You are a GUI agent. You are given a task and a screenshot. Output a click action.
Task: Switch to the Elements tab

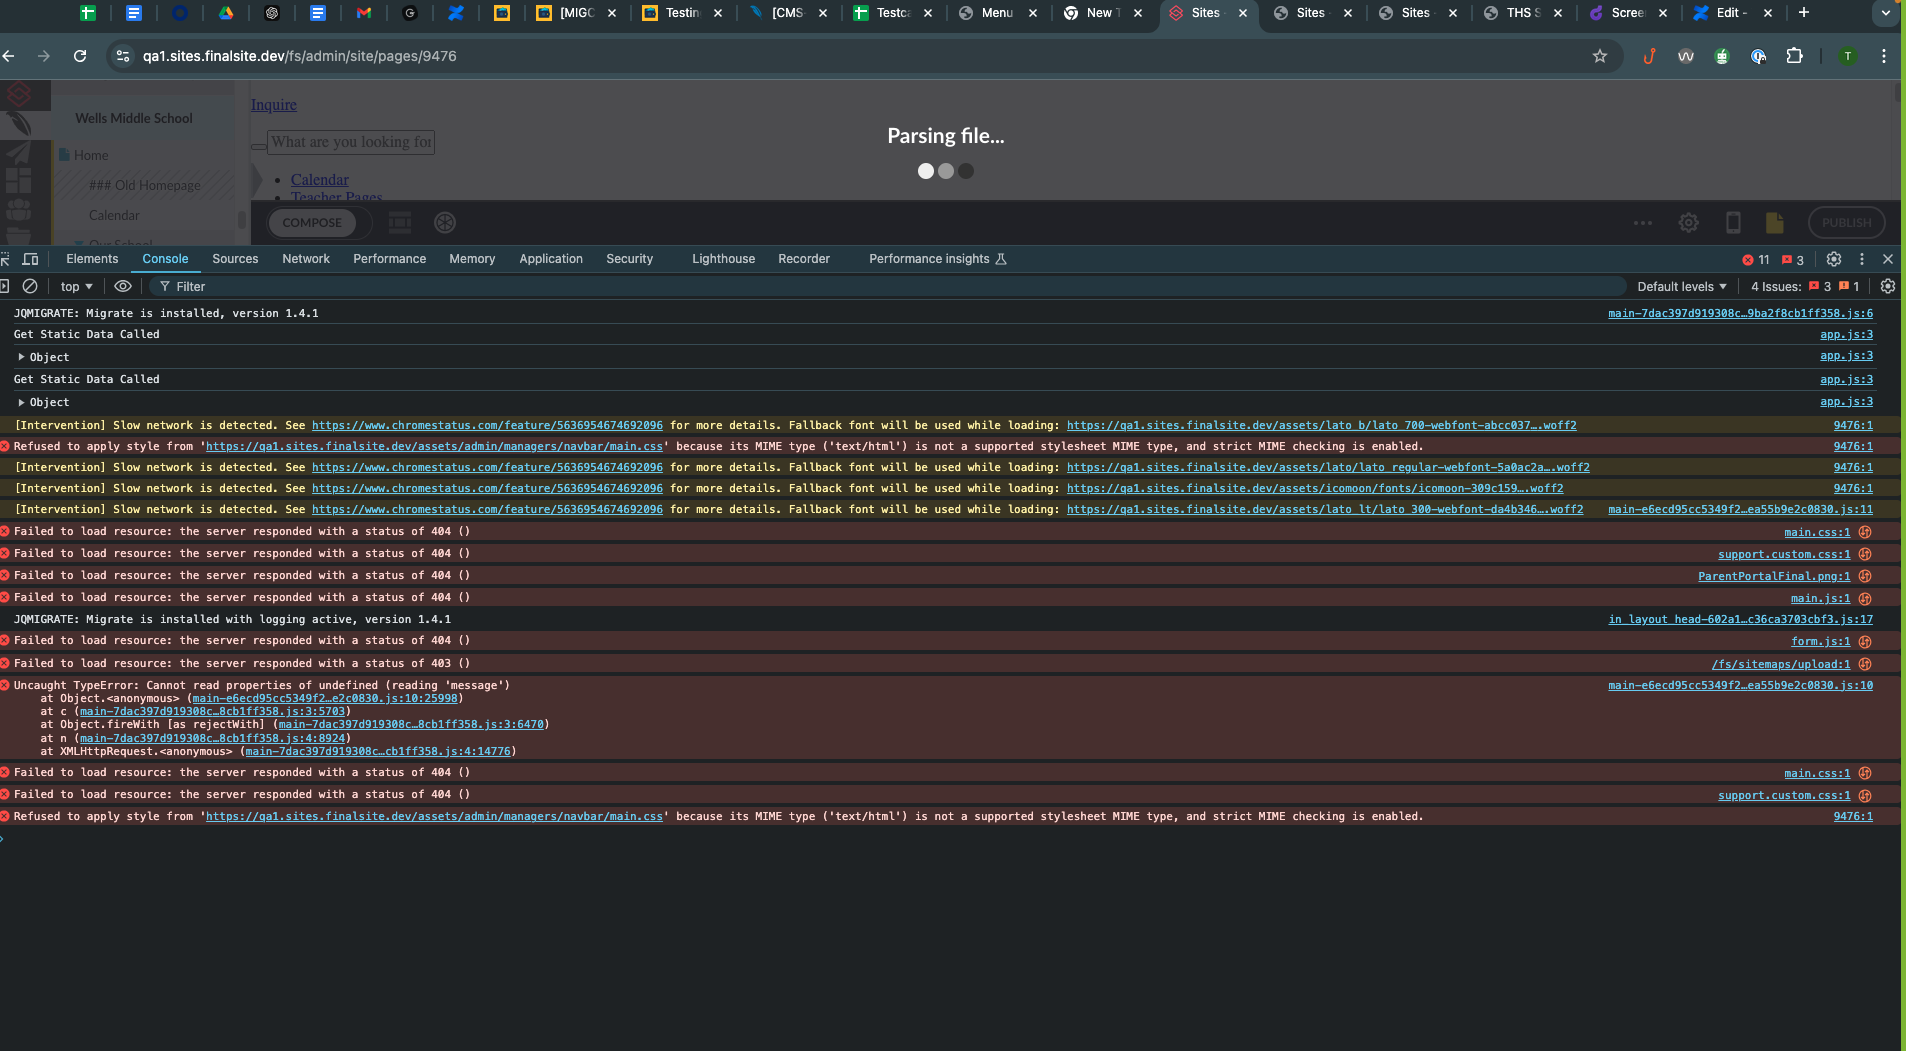coord(92,259)
